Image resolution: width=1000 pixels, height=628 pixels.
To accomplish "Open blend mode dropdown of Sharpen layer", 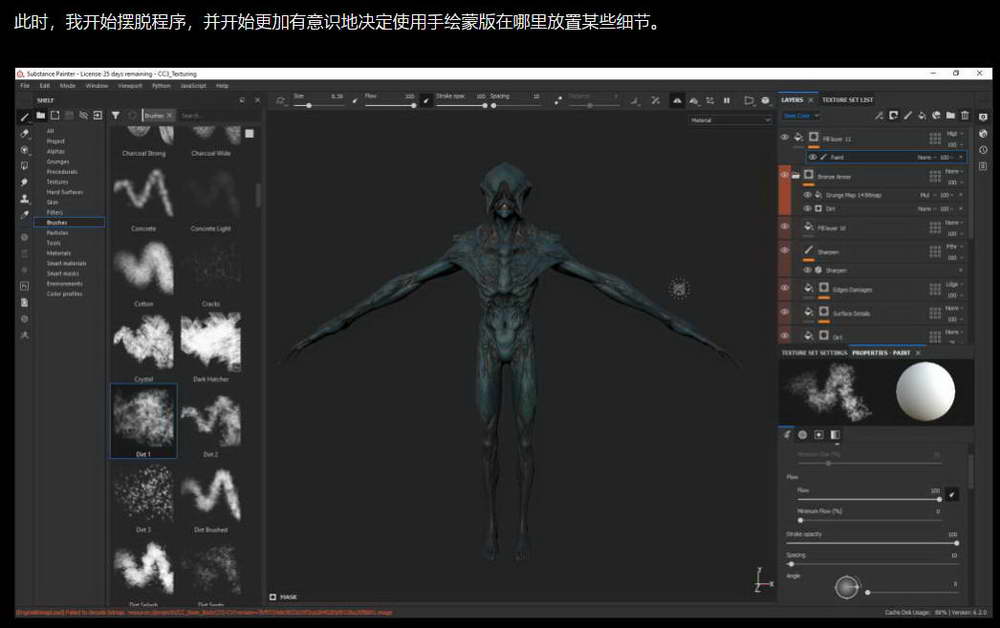I will [x=954, y=246].
